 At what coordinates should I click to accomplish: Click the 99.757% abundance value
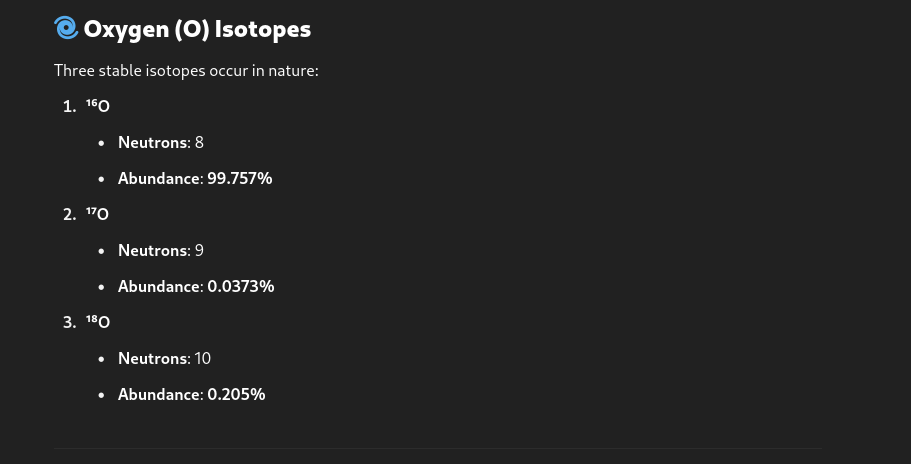point(240,179)
